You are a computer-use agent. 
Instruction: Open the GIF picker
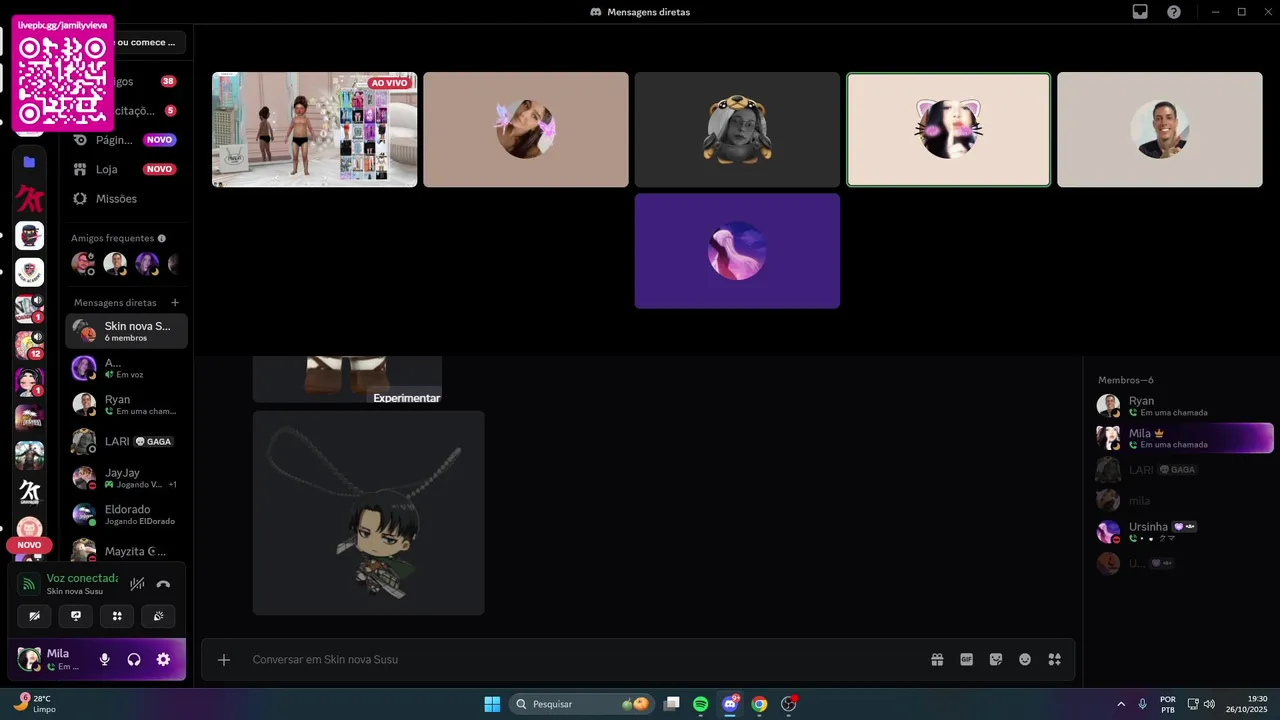pyautogui.click(x=967, y=660)
